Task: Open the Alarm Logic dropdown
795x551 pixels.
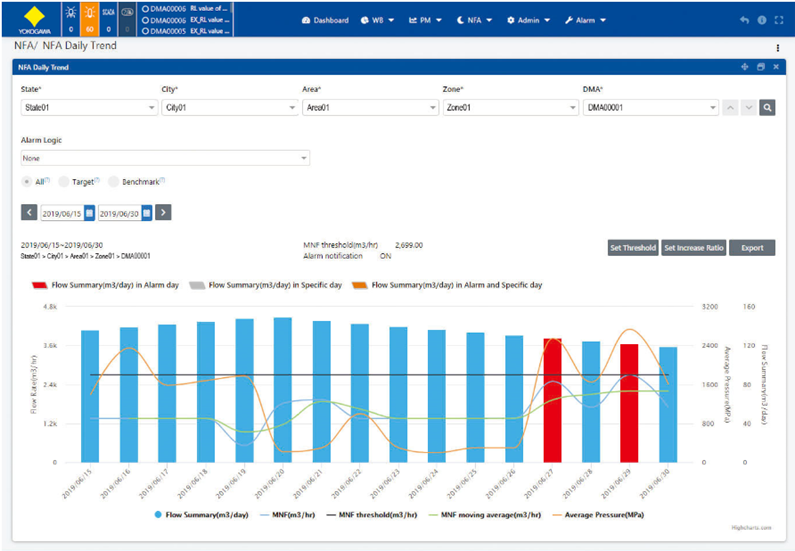Action: (x=165, y=158)
